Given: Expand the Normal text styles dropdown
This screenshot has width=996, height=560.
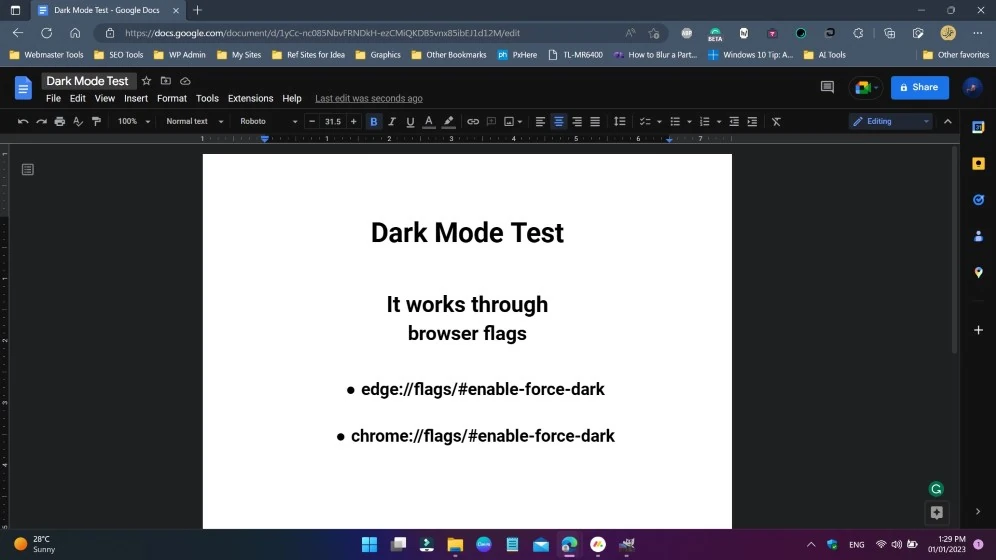Looking at the screenshot, I should 194,122.
